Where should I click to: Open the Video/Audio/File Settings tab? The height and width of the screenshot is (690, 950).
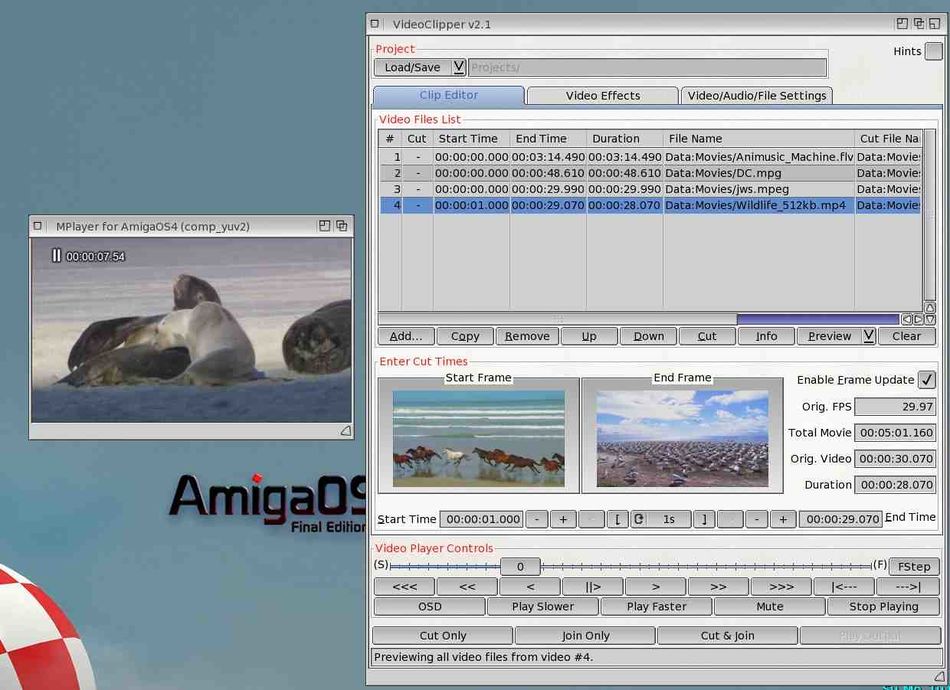tap(756, 96)
